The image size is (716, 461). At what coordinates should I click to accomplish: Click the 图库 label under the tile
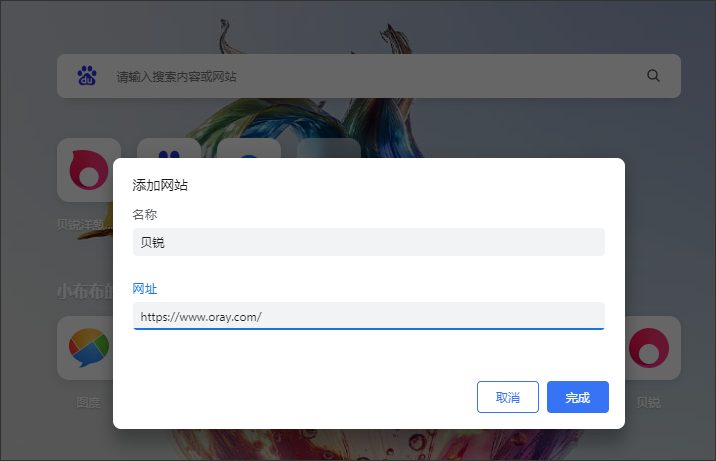pos(88,403)
